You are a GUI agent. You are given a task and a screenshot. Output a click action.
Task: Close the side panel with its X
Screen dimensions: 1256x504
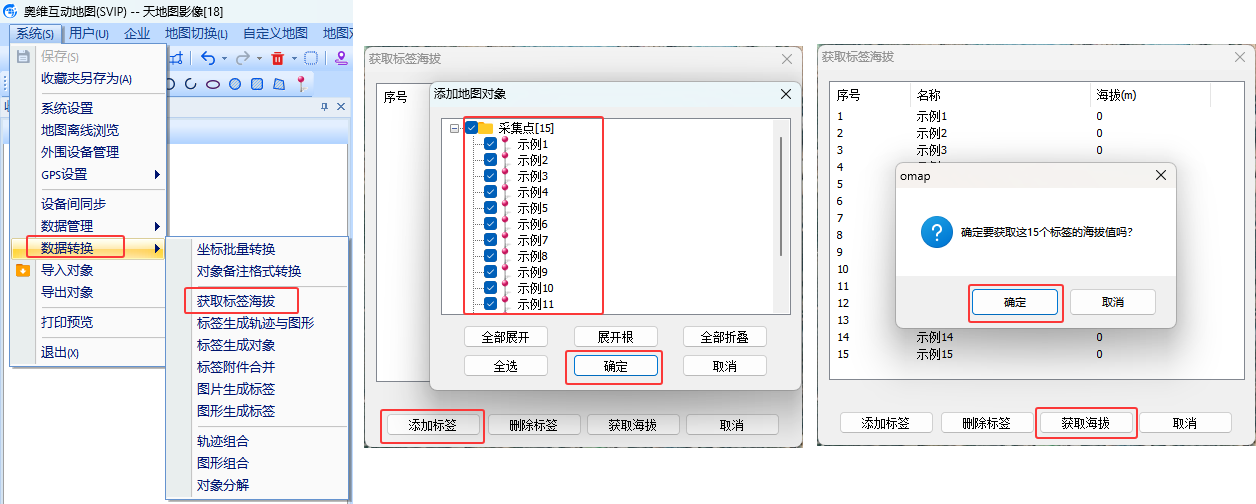pyautogui.click(x=340, y=106)
